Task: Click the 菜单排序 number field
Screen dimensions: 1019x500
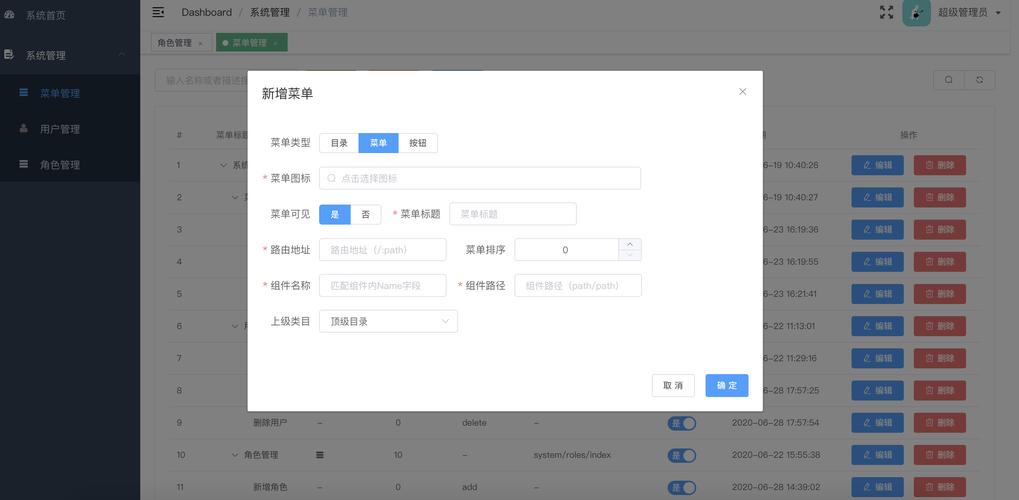Action: pos(565,250)
